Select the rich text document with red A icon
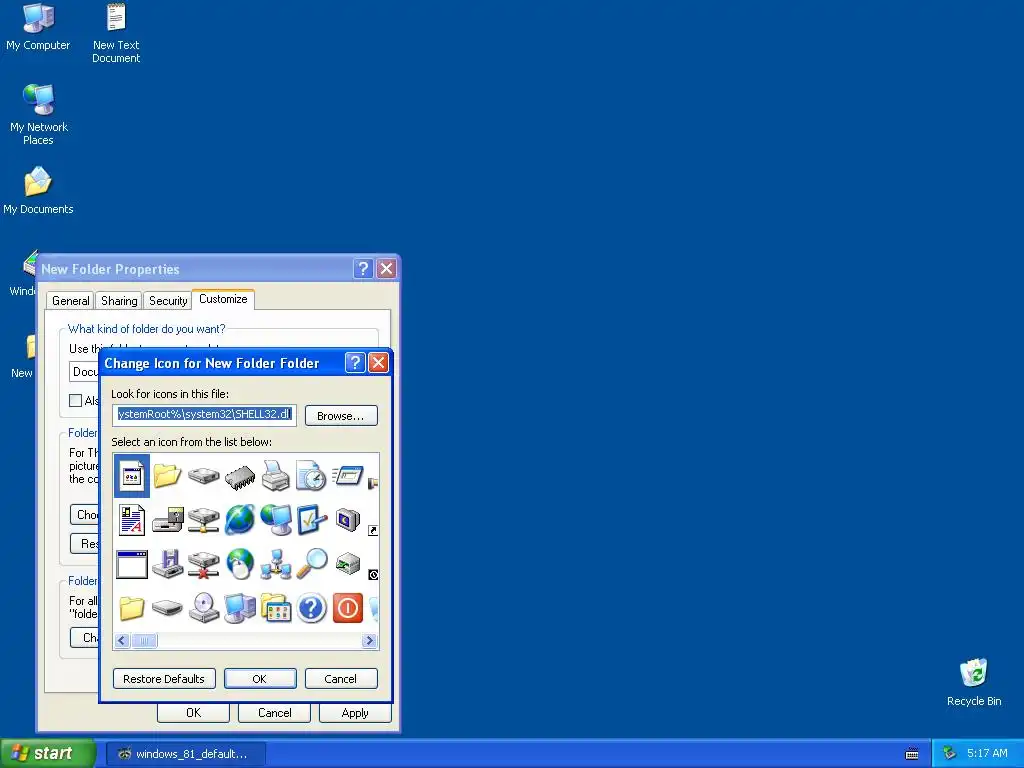 pos(132,520)
